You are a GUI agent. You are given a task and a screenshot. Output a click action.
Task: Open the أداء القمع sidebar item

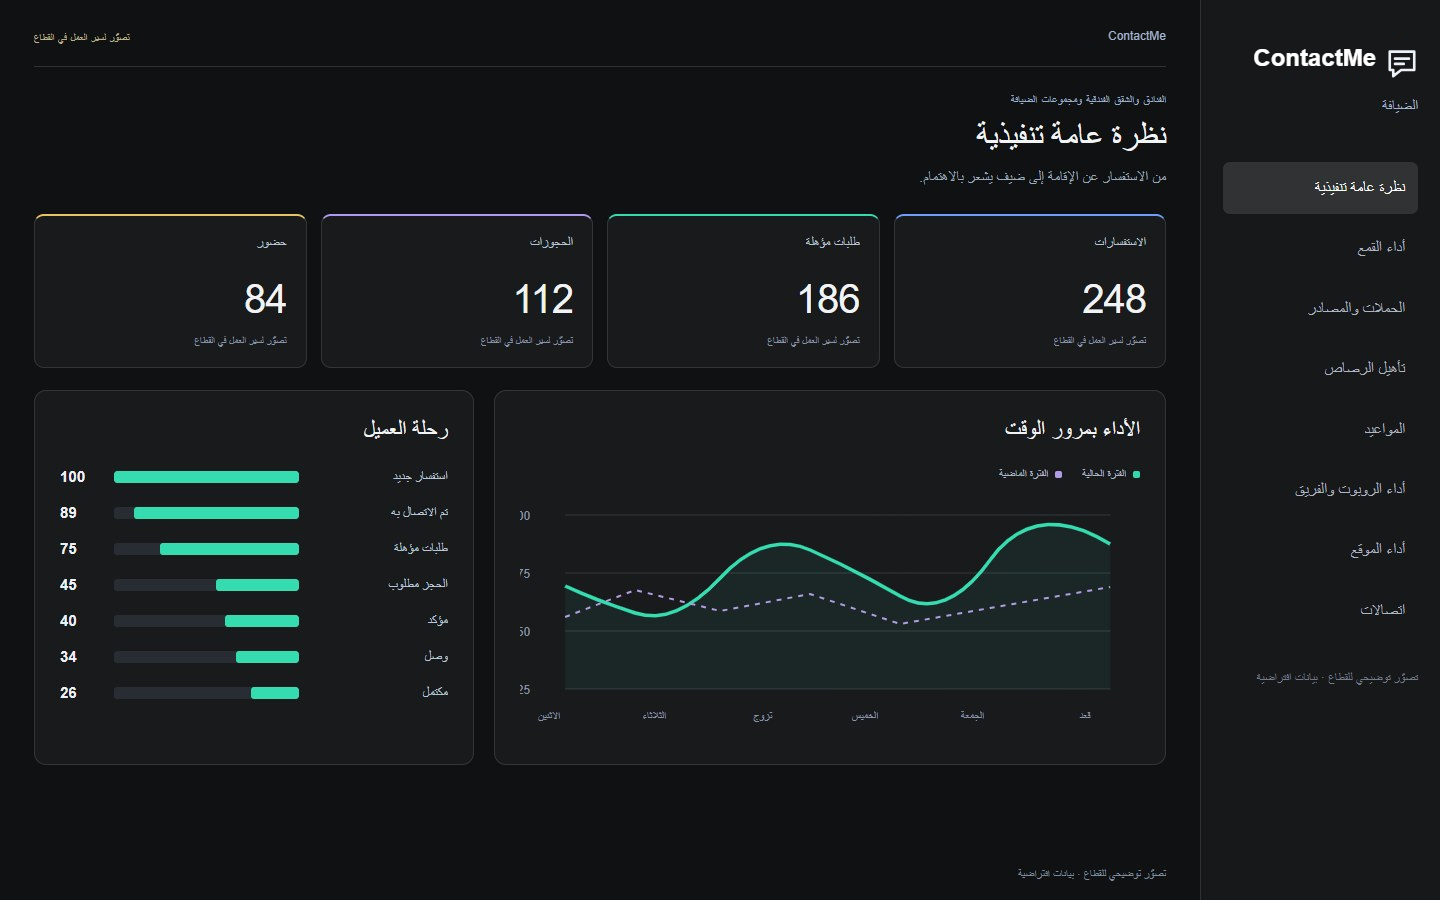click(x=1320, y=248)
